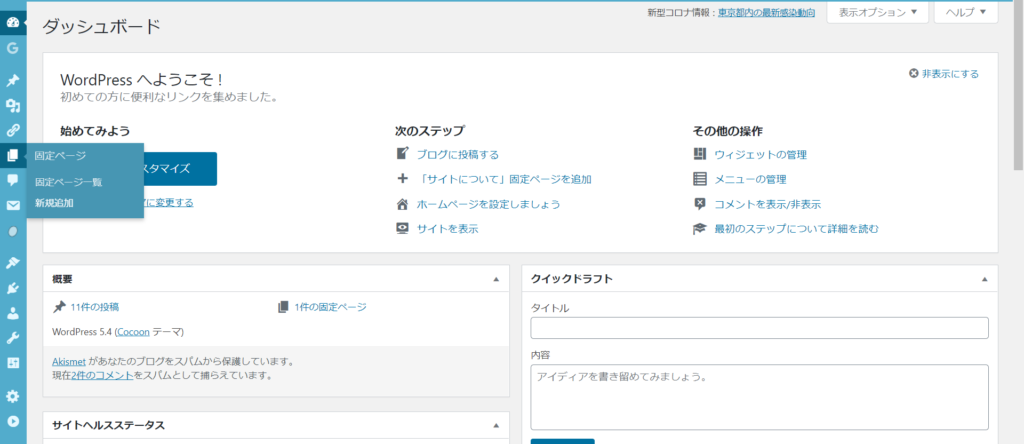Open the sliders icon below the wrench in the sidebar
Screen dimensions: 1024x444
12,363
